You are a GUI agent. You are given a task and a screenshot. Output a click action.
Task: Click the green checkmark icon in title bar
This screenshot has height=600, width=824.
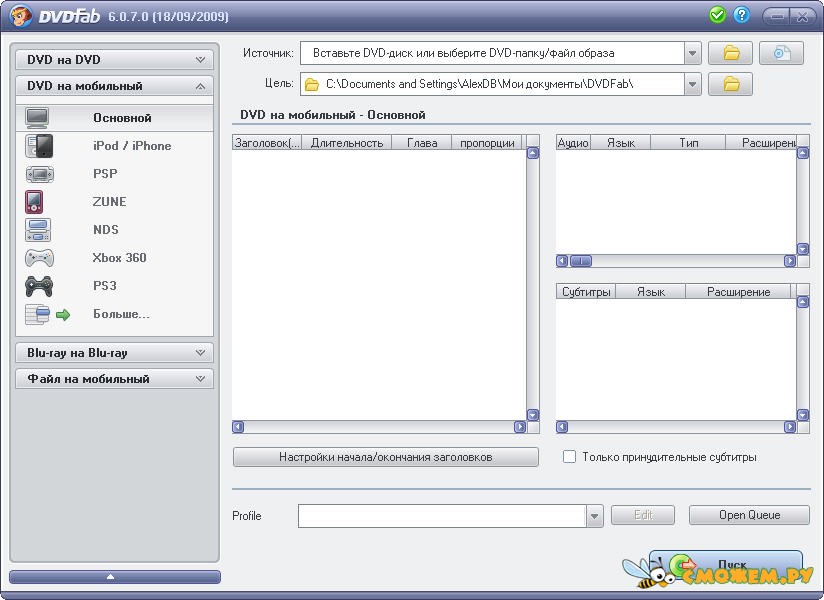click(x=717, y=15)
